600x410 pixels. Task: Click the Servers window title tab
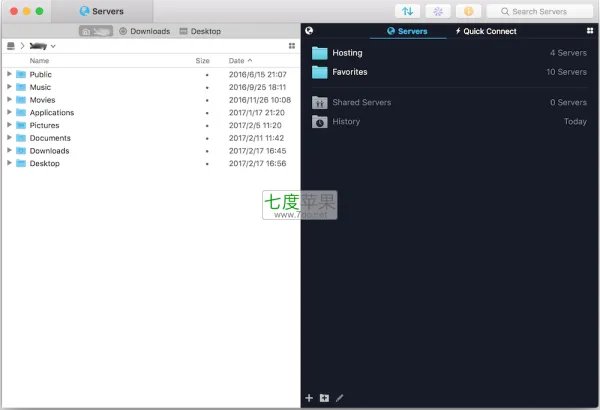click(x=102, y=11)
